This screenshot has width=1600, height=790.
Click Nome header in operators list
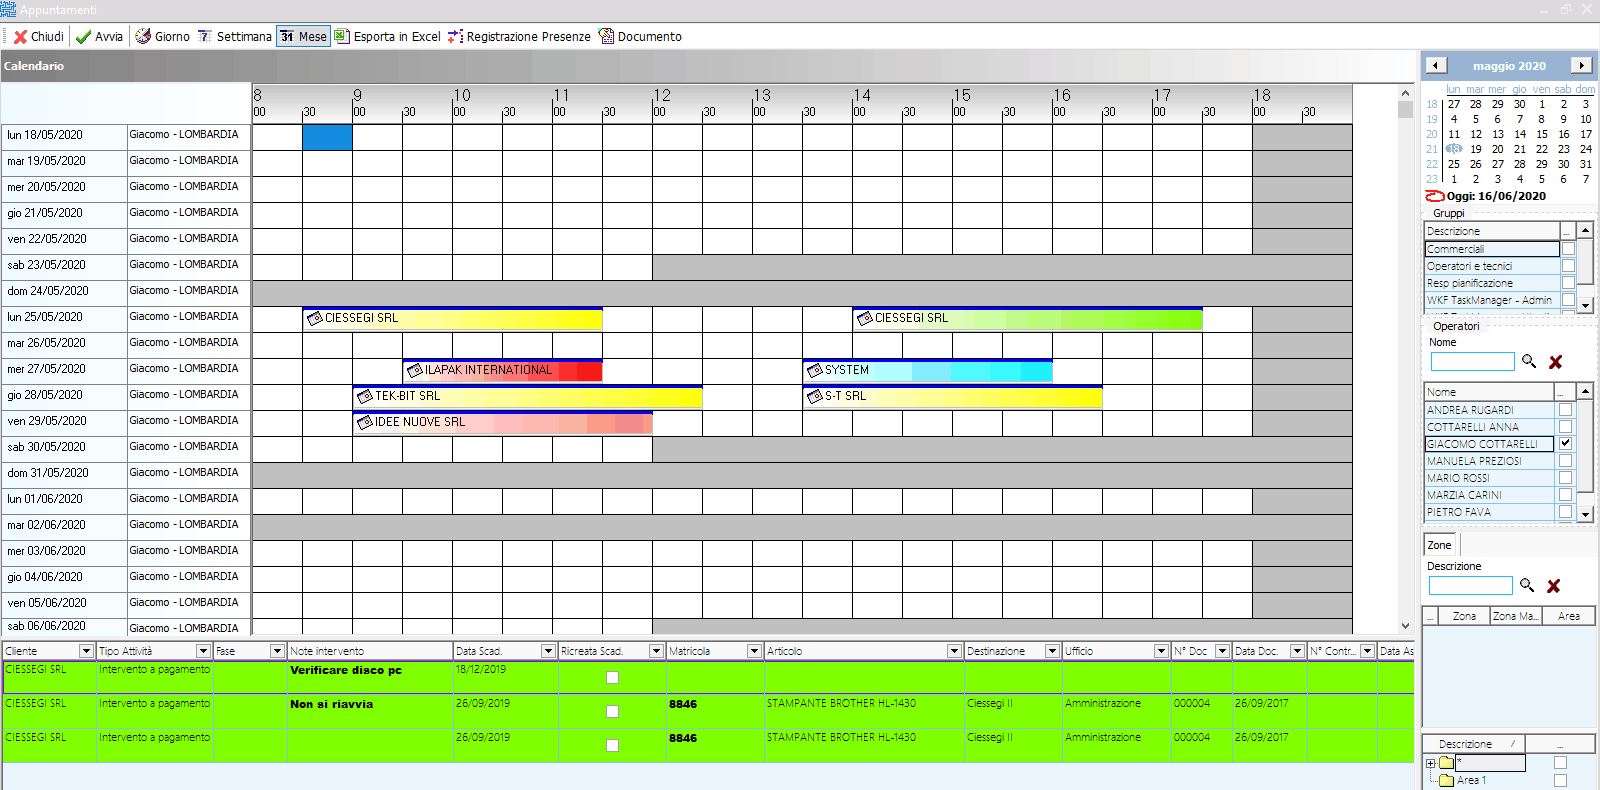coord(1489,392)
